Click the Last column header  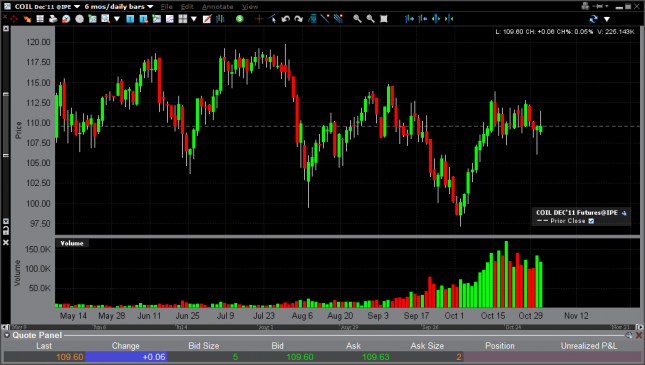point(44,346)
